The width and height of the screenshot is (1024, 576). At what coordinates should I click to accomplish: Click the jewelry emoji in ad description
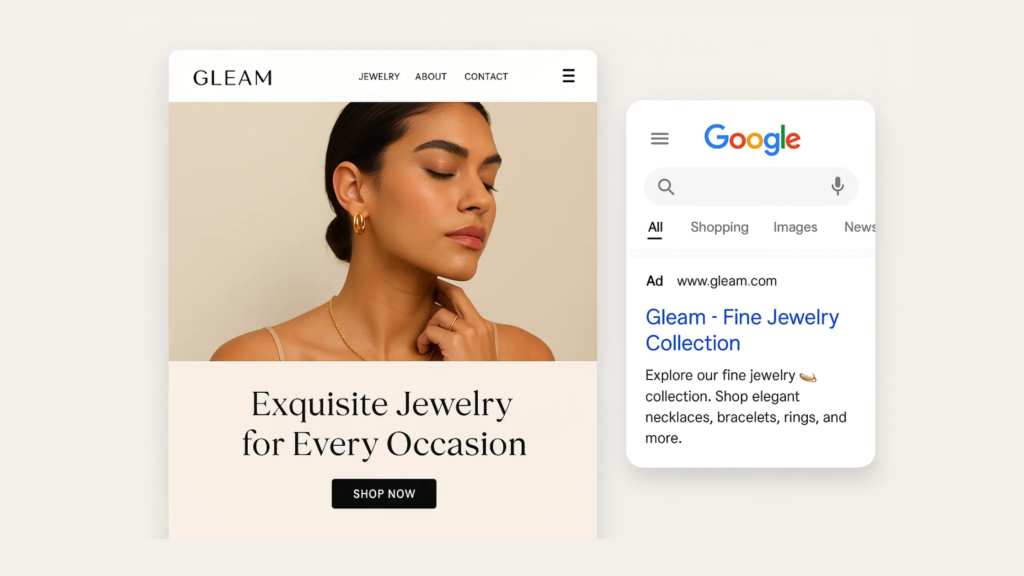point(808,376)
